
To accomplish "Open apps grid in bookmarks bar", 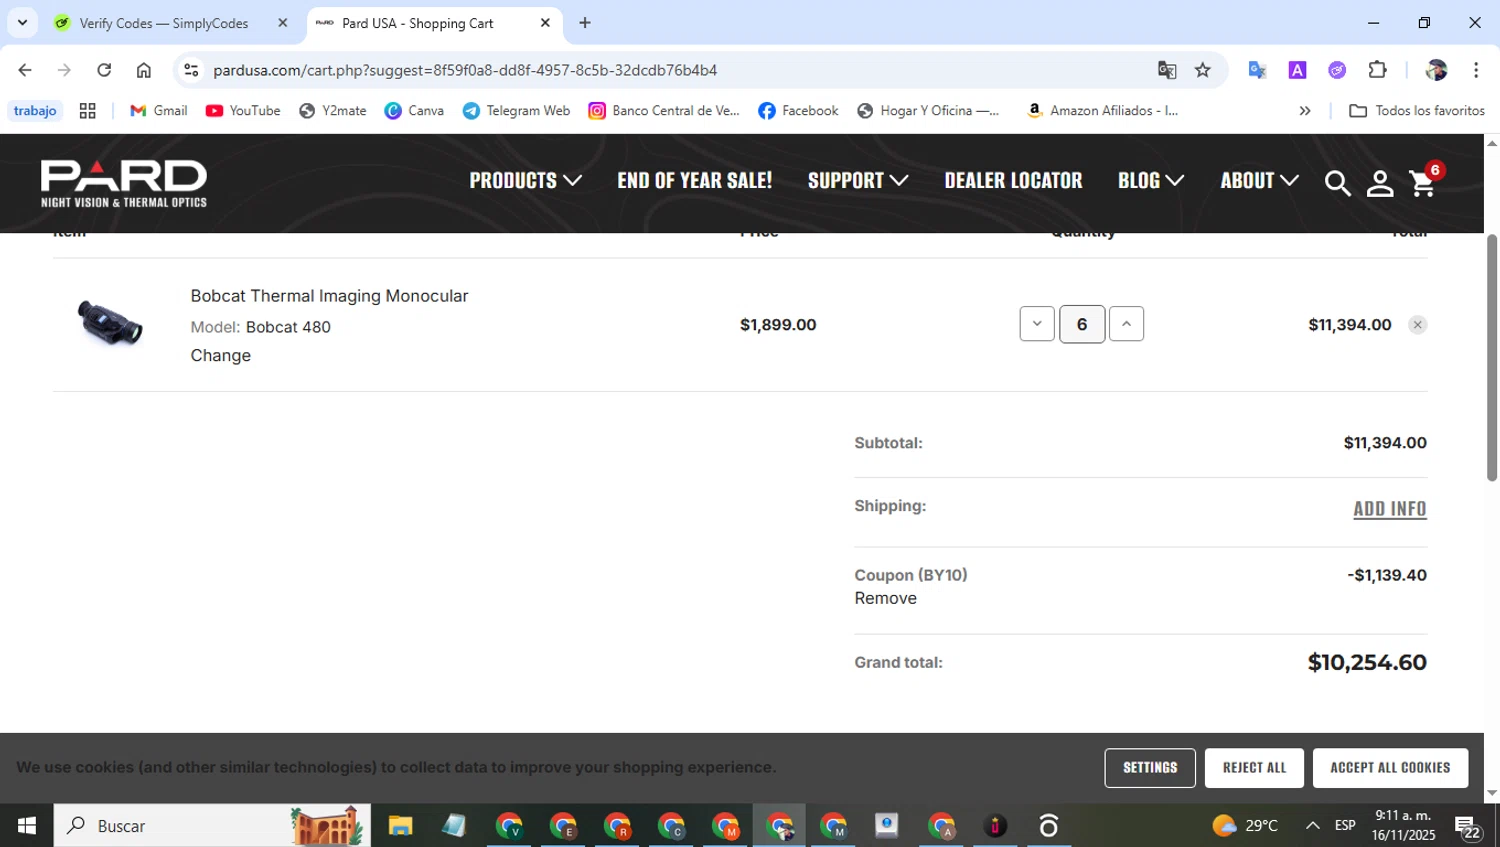I will point(88,111).
